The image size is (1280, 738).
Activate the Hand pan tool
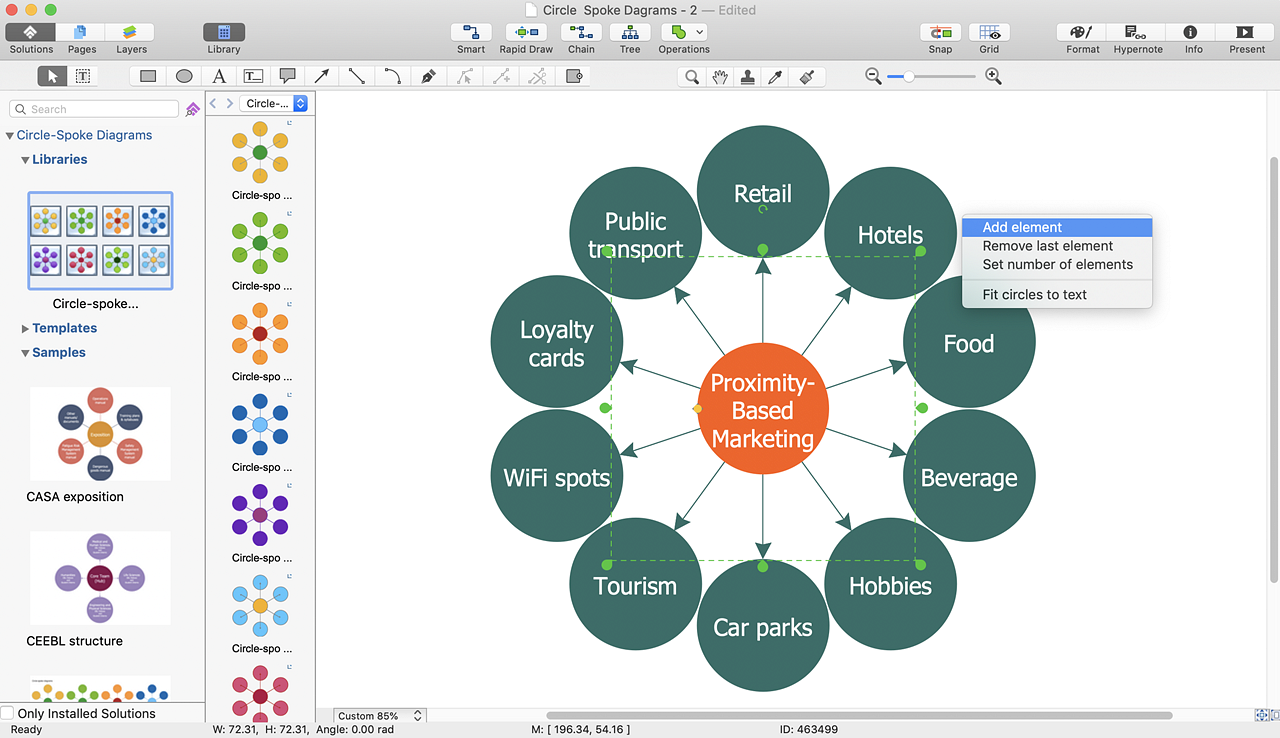719,76
